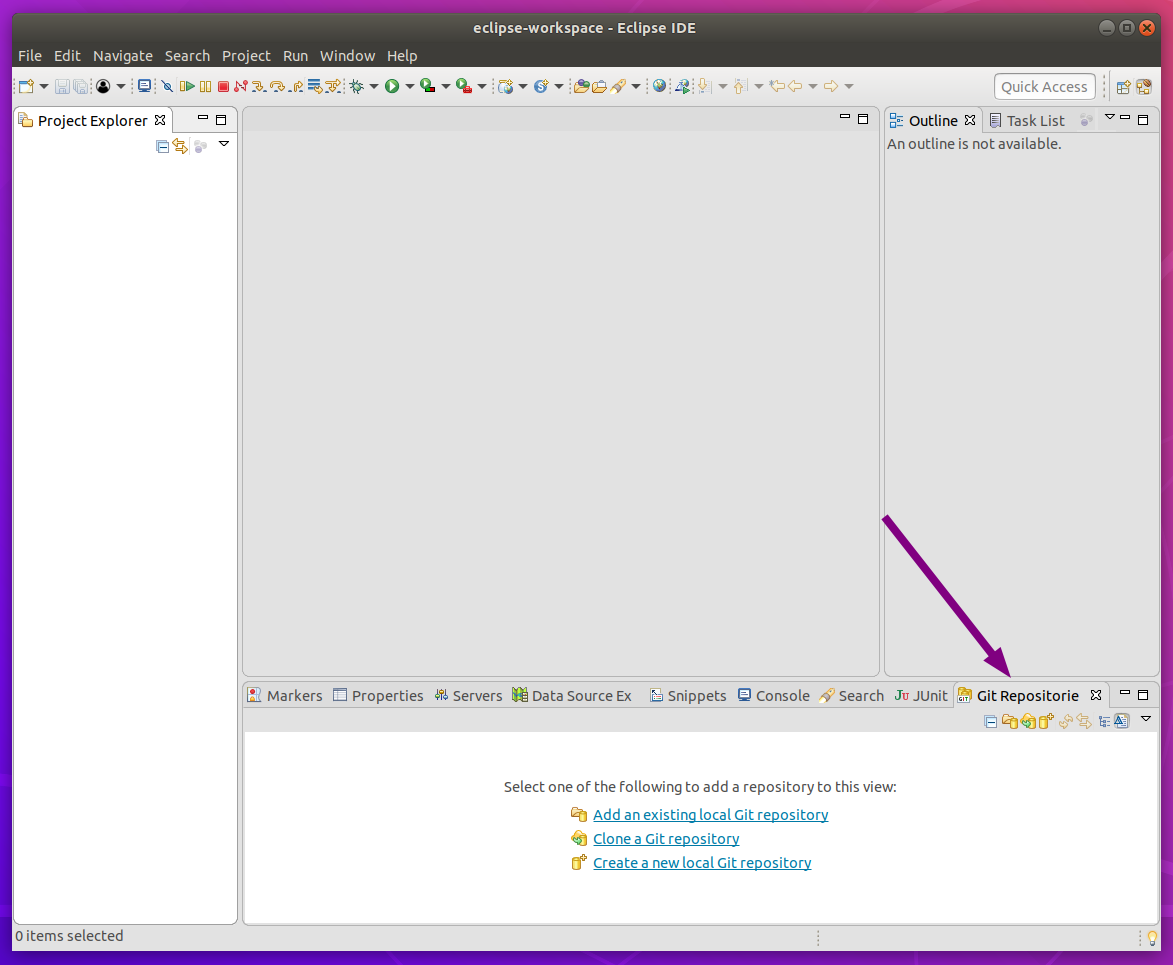This screenshot has width=1173, height=965.
Task: Open the Window menu
Action: pyautogui.click(x=347, y=56)
